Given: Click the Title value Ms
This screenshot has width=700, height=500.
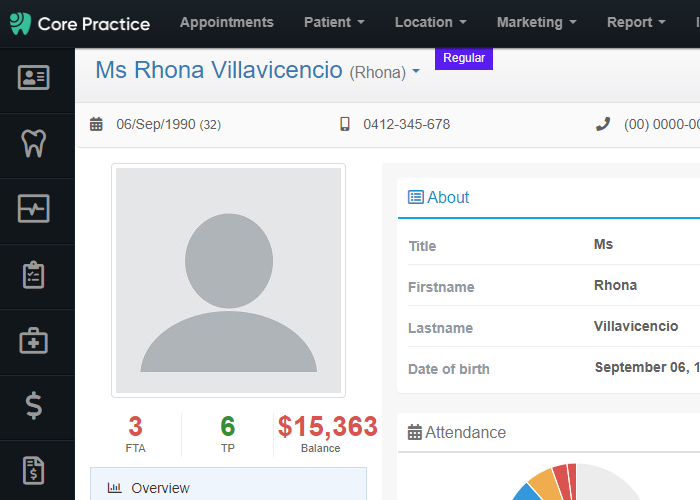Looking at the screenshot, I should (x=603, y=244).
